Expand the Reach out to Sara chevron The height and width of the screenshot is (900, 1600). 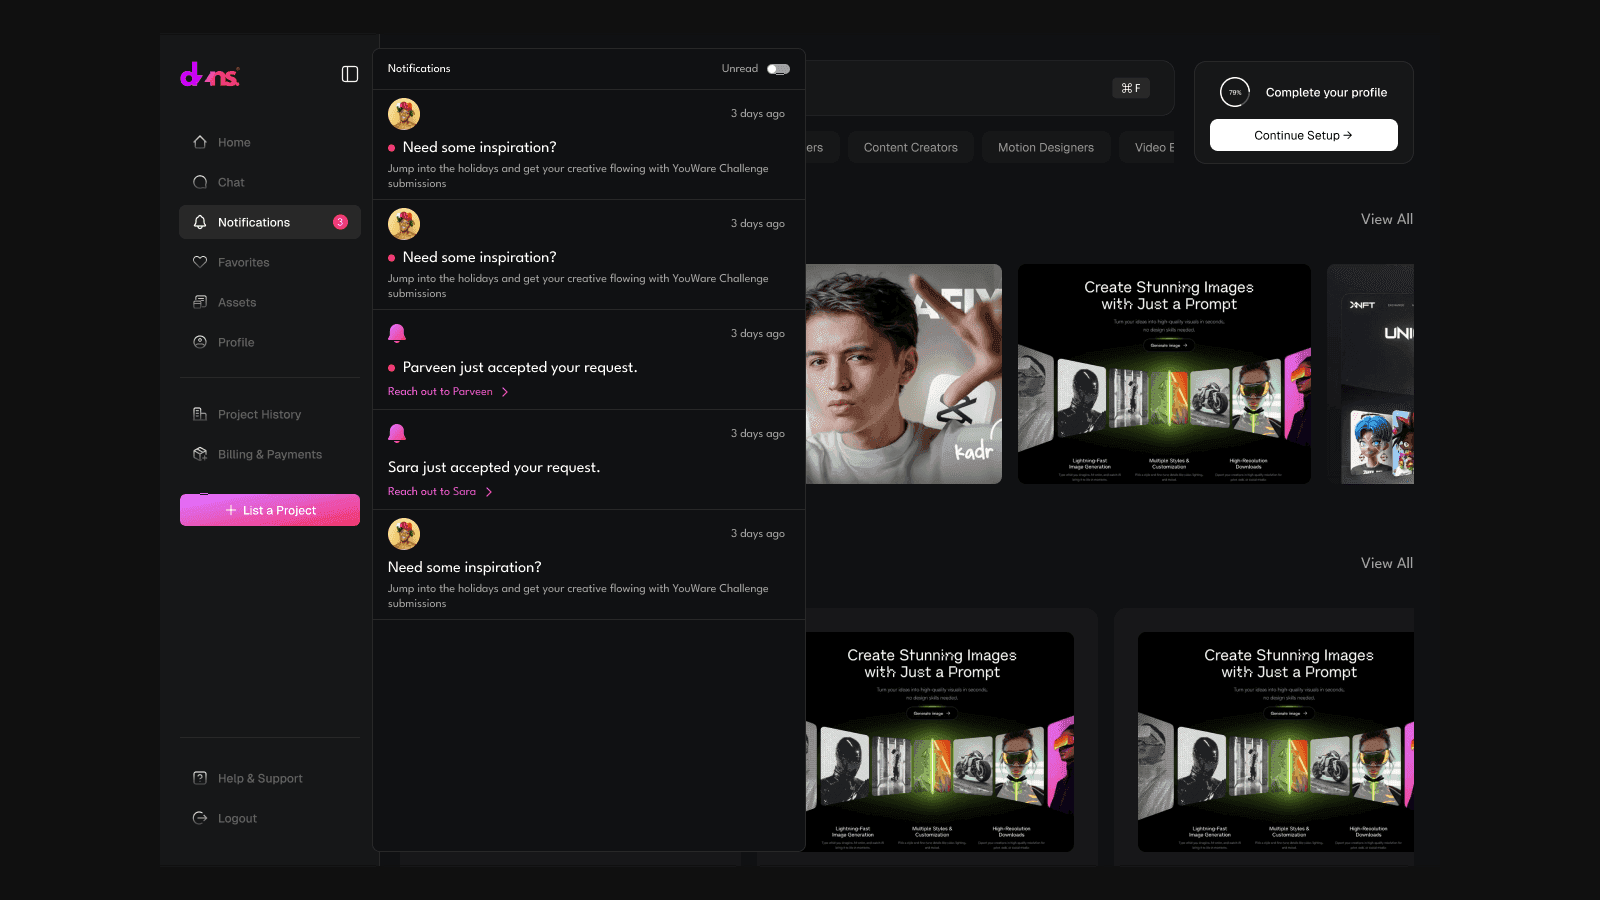[x=489, y=492]
